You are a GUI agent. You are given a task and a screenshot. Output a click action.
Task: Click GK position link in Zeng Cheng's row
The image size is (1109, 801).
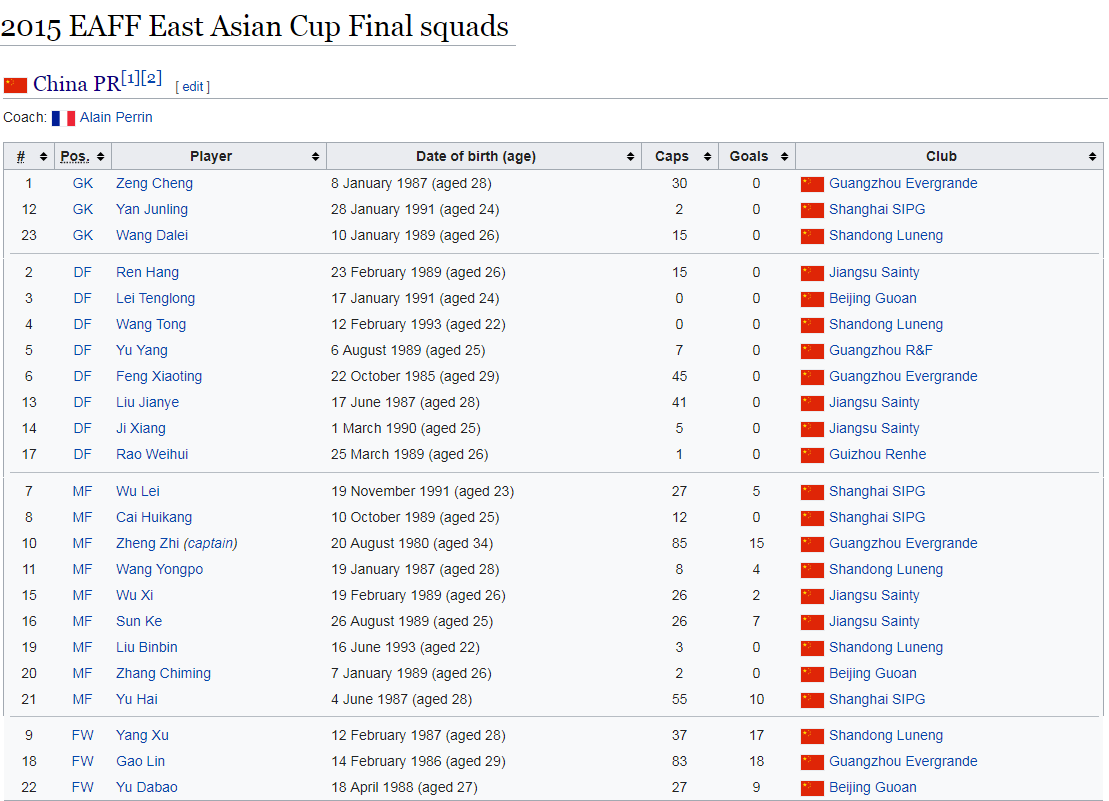[83, 183]
